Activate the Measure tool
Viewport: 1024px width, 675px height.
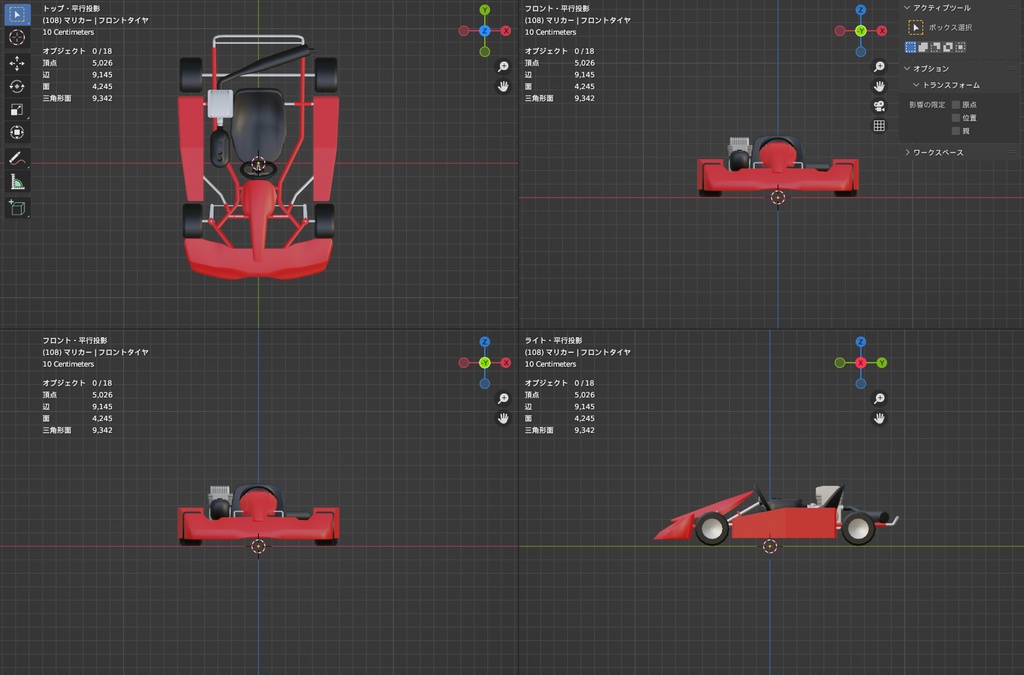tap(17, 182)
